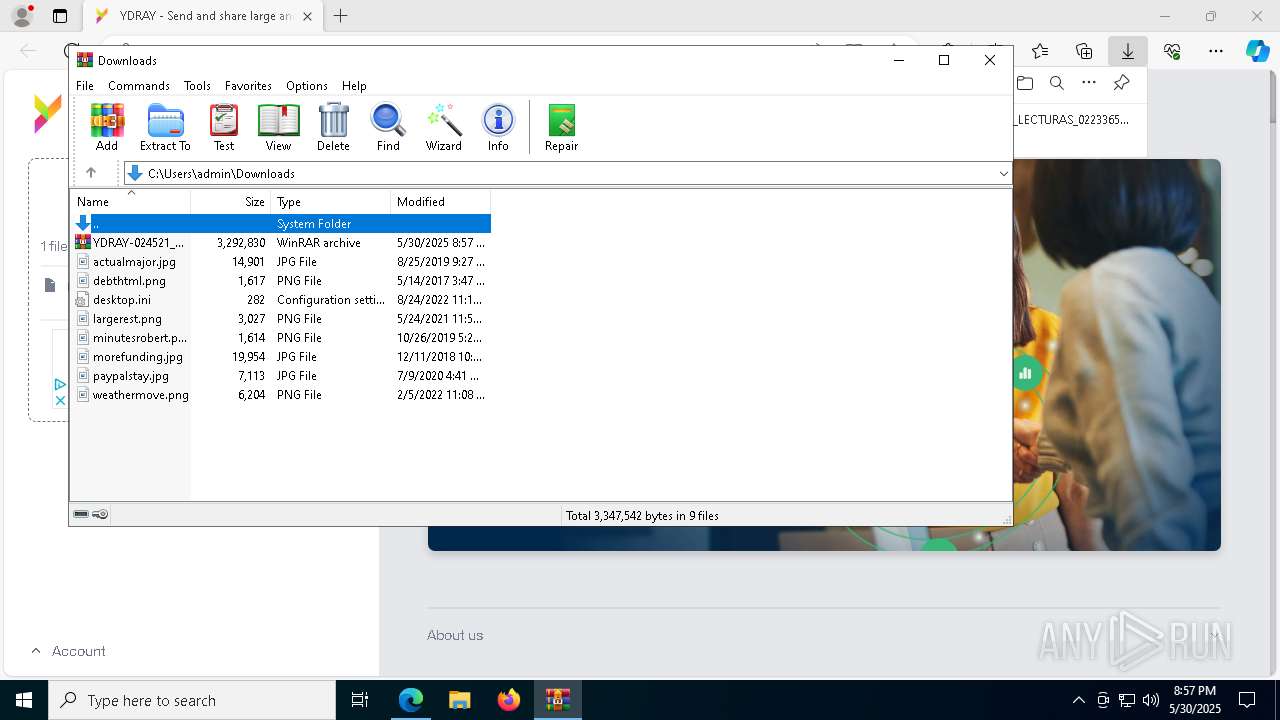This screenshot has height=720, width=1280.
Task: Show hidden system tray icons chevron
Action: (1078, 700)
